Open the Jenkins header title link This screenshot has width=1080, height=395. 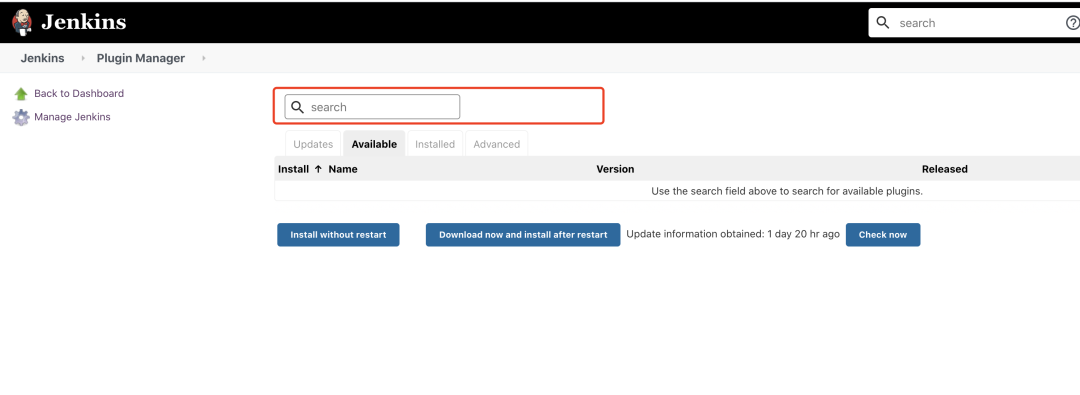click(83, 22)
